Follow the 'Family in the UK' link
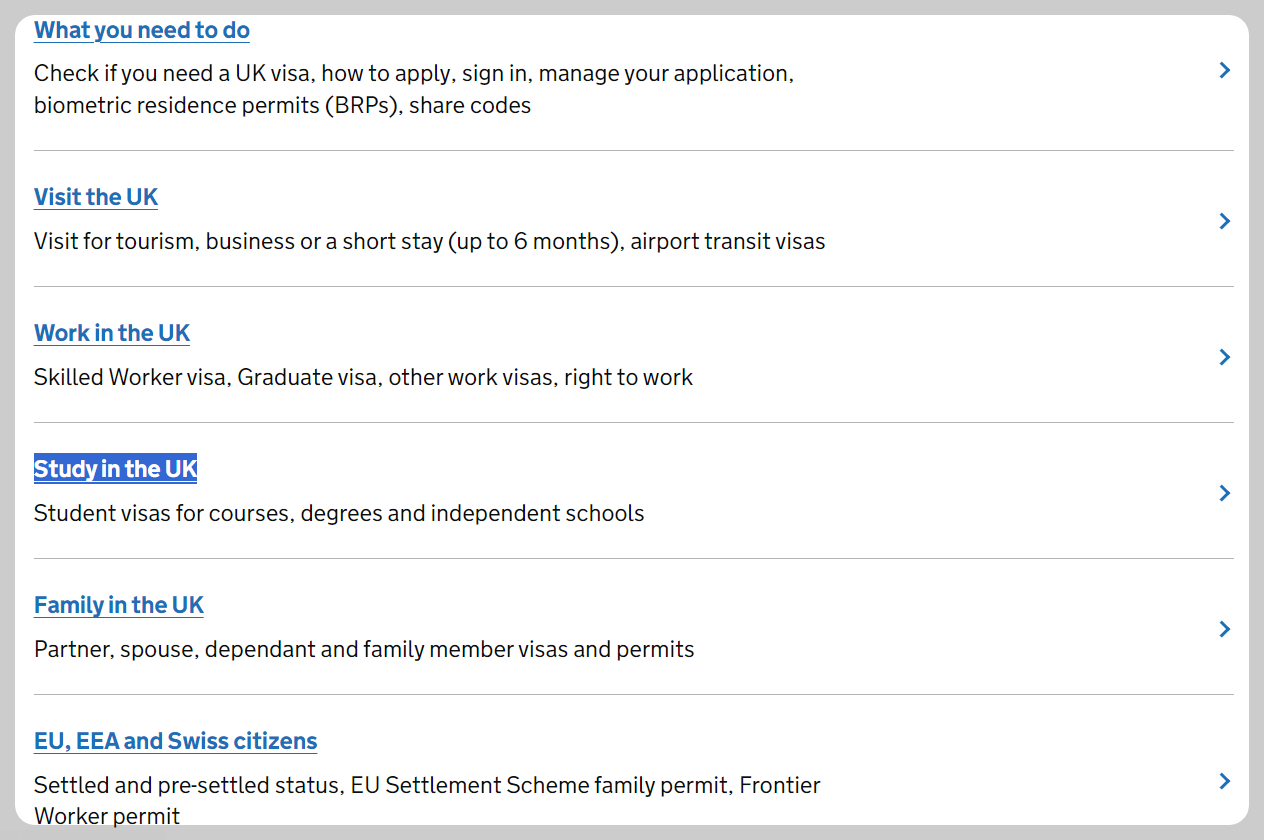Viewport: 1264px width, 840px height. pyautogui.click(x=119, y=605)
